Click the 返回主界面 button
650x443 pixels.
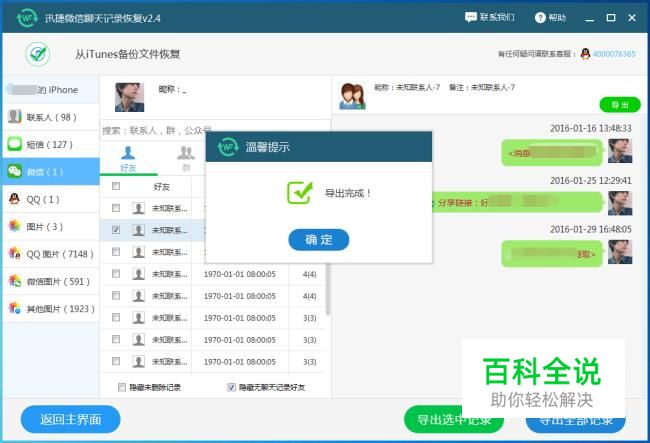[x=70, y=419]
